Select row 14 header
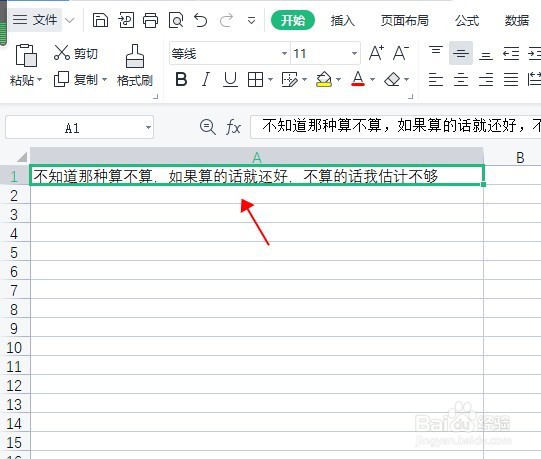 (14, 423)
